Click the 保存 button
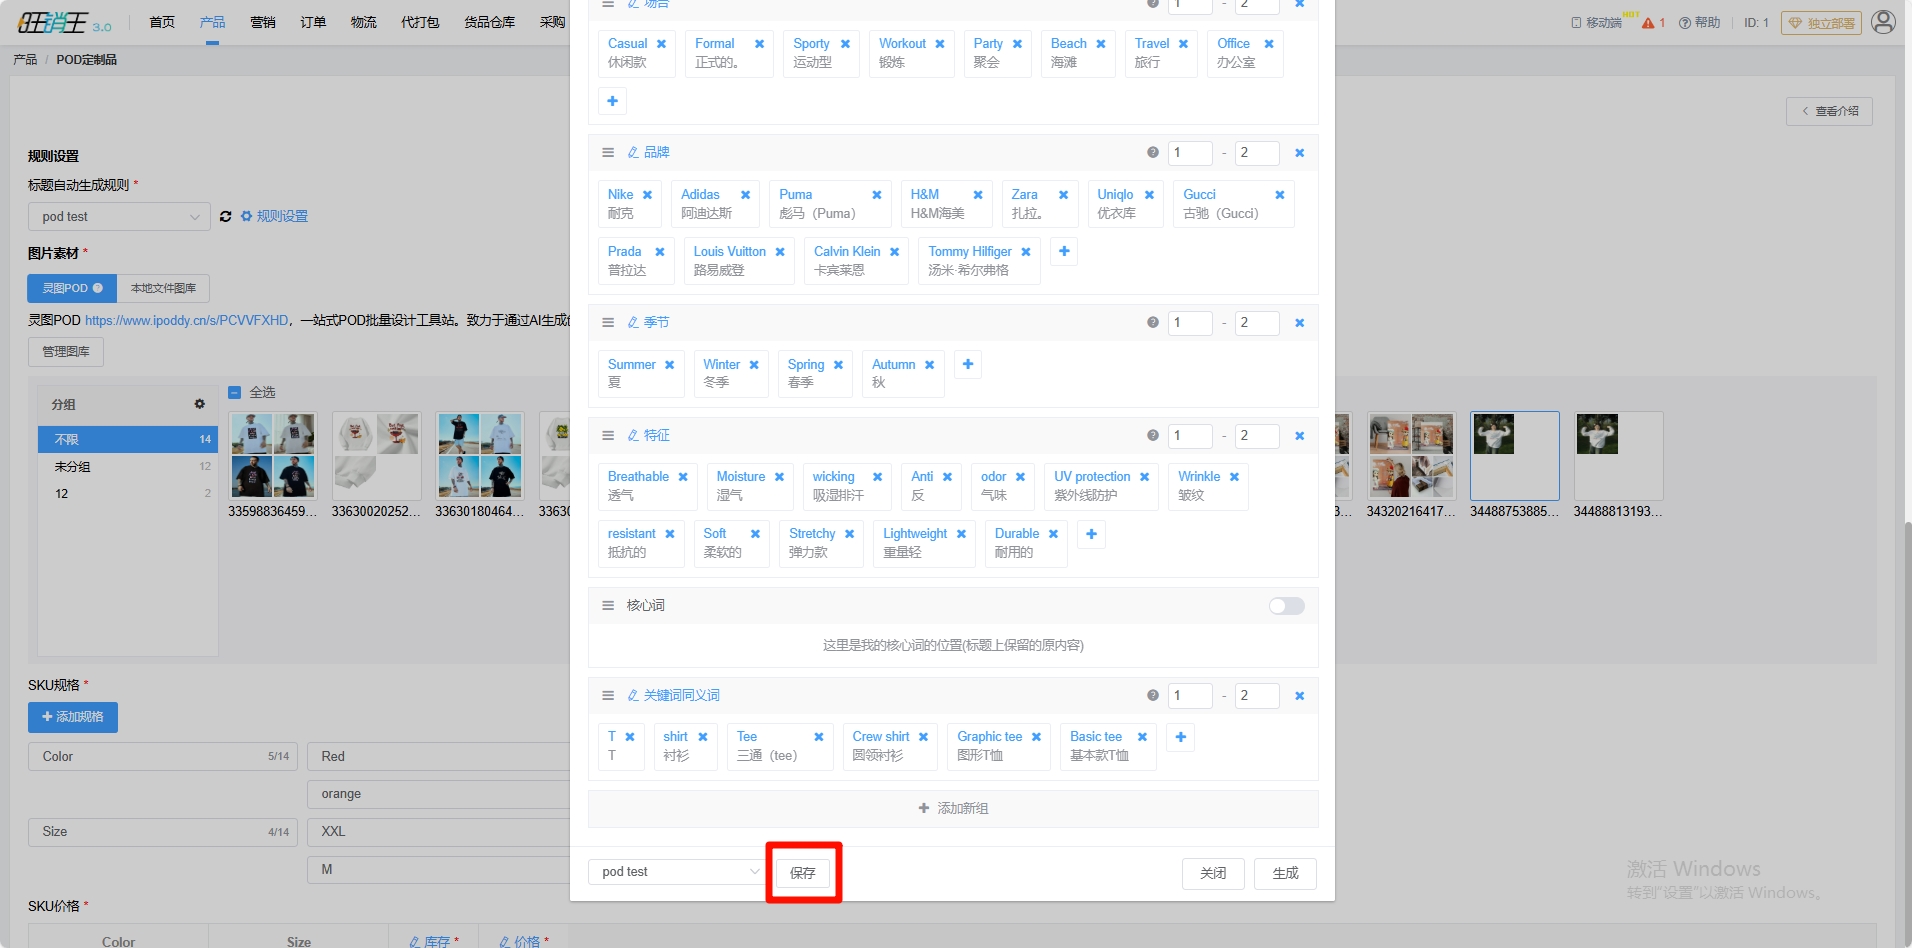 pos(803,873)
